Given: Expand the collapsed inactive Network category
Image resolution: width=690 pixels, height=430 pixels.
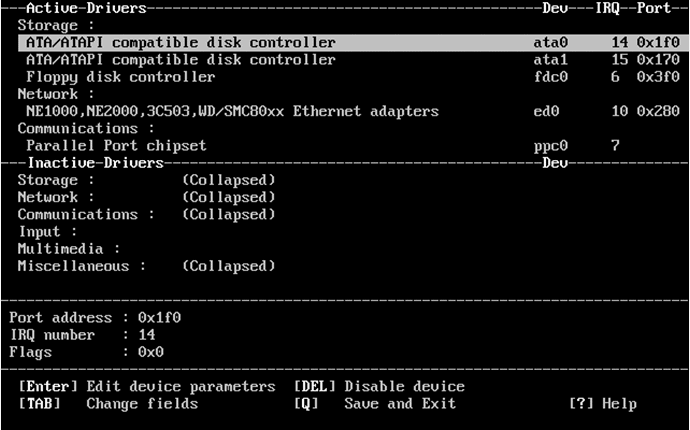Looking at the screenshot, I should tap(146, 197).
